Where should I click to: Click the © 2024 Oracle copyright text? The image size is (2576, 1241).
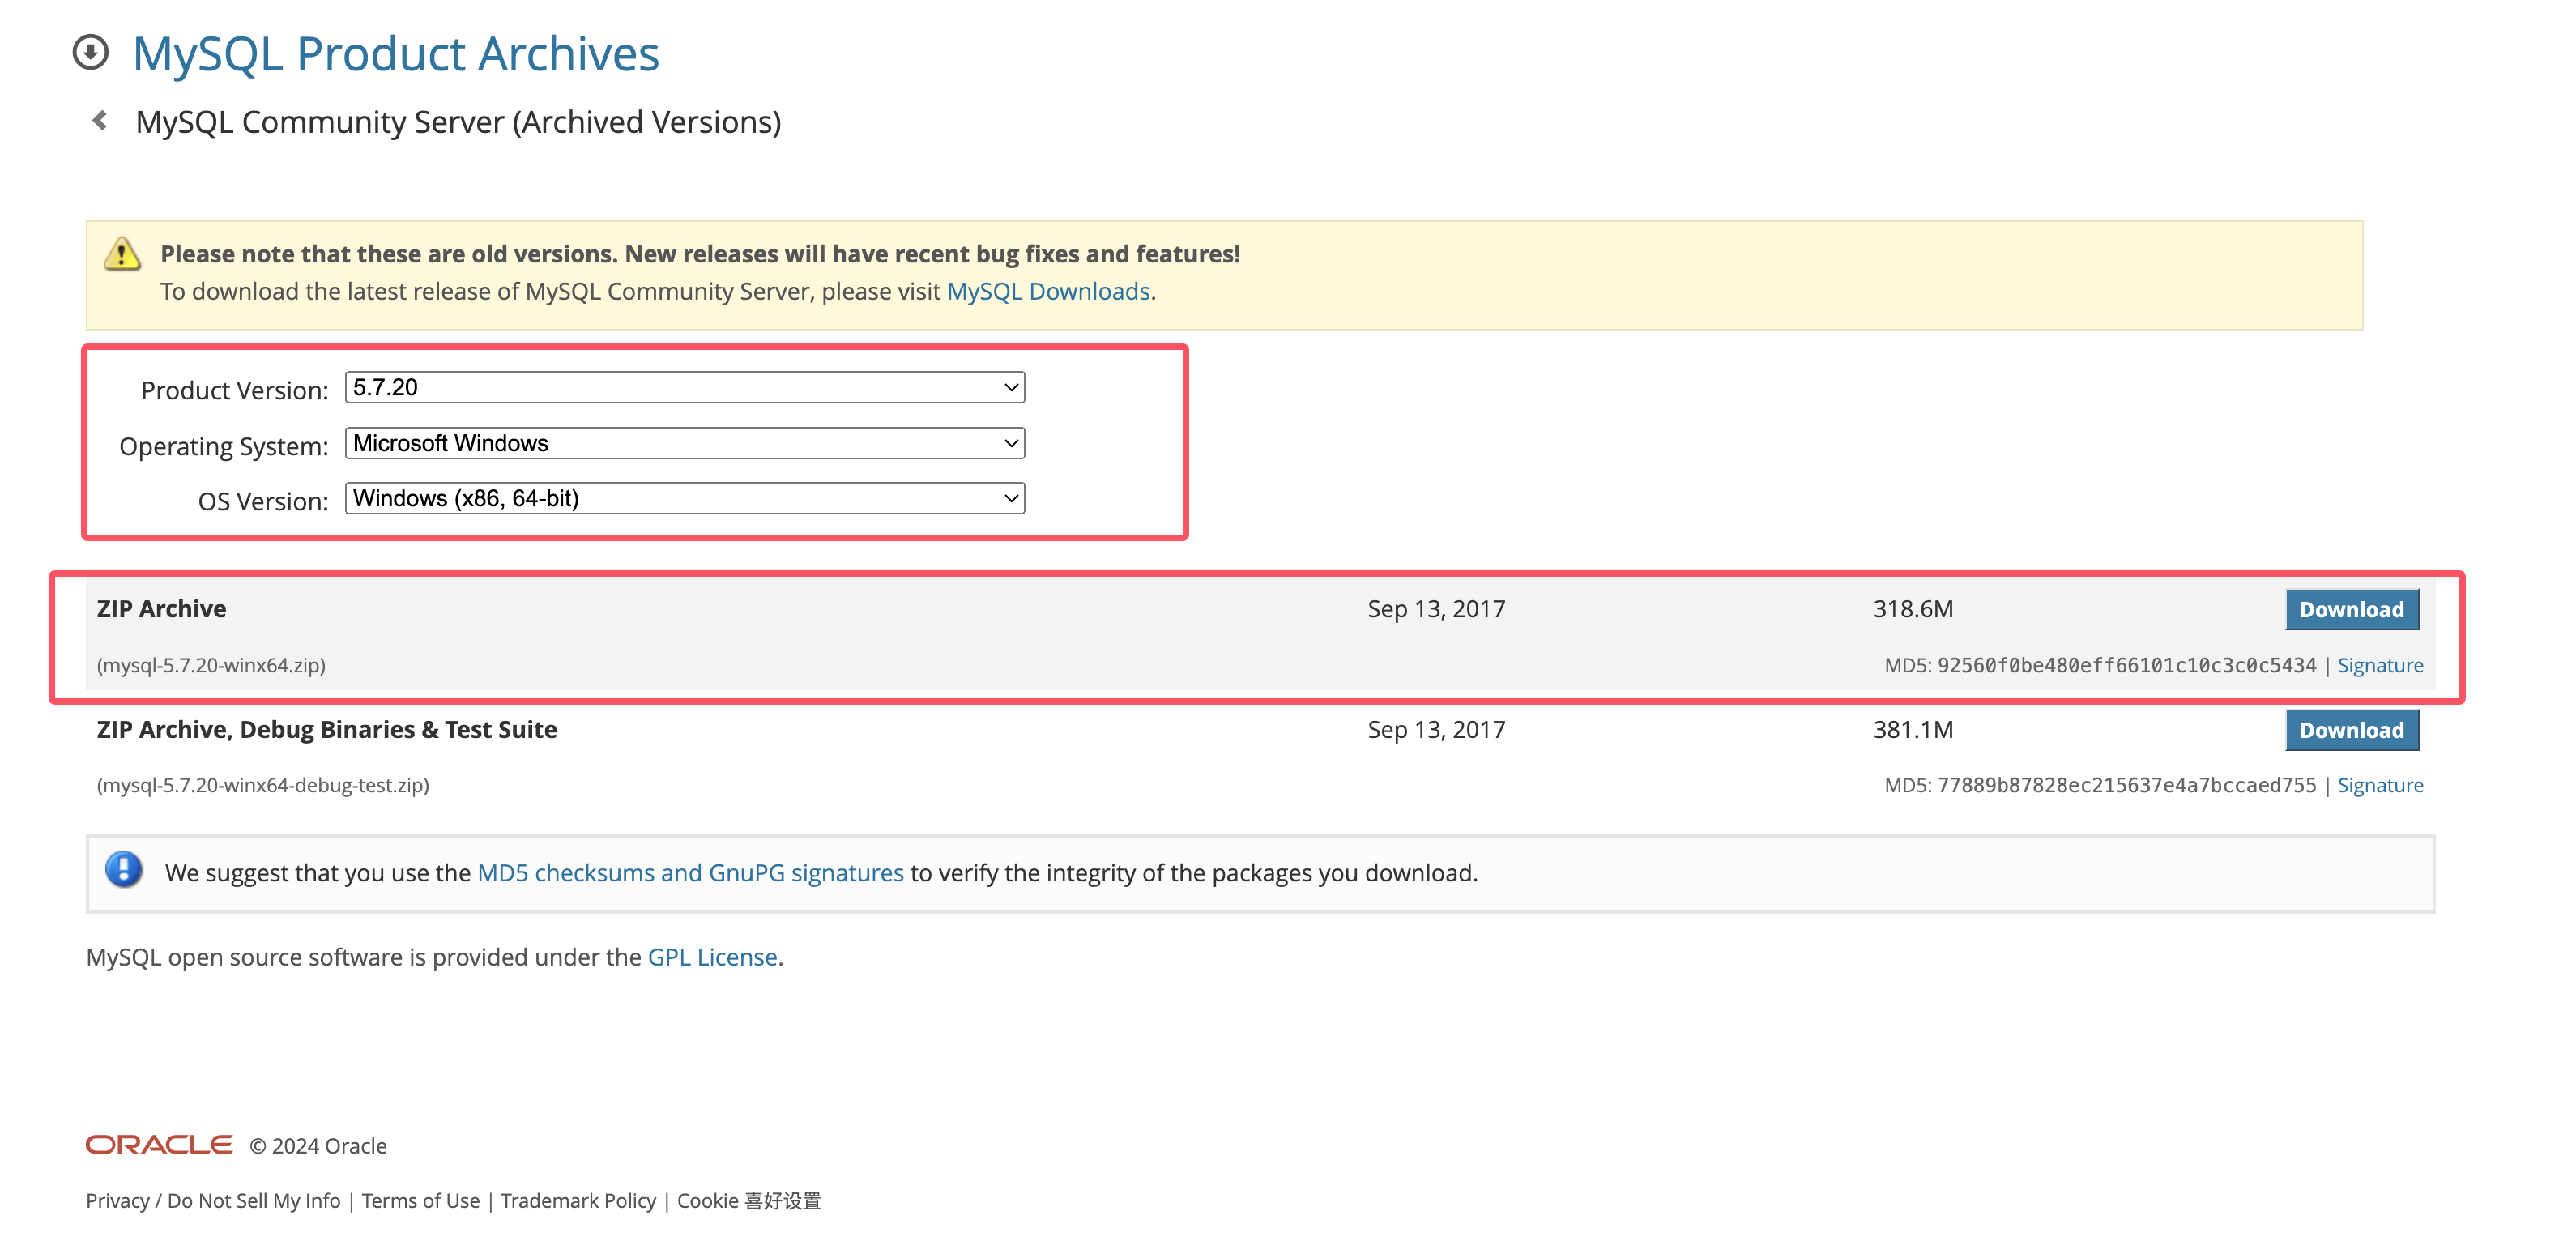tap(318, 1146)
